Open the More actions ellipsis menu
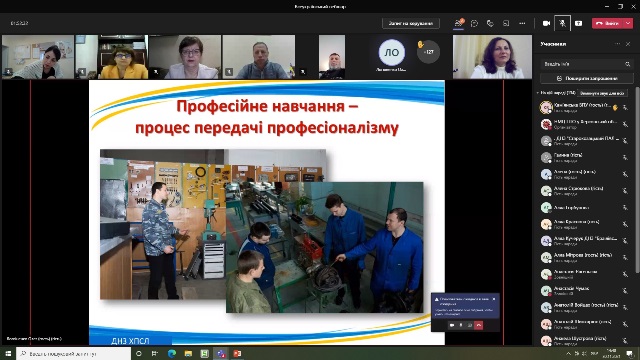The image size is (640, 360). click(522, 23)
